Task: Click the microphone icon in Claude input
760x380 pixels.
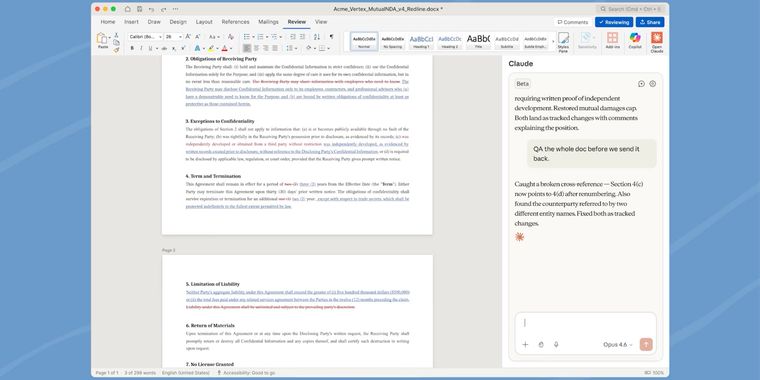Action: click(x=556, y=345)
